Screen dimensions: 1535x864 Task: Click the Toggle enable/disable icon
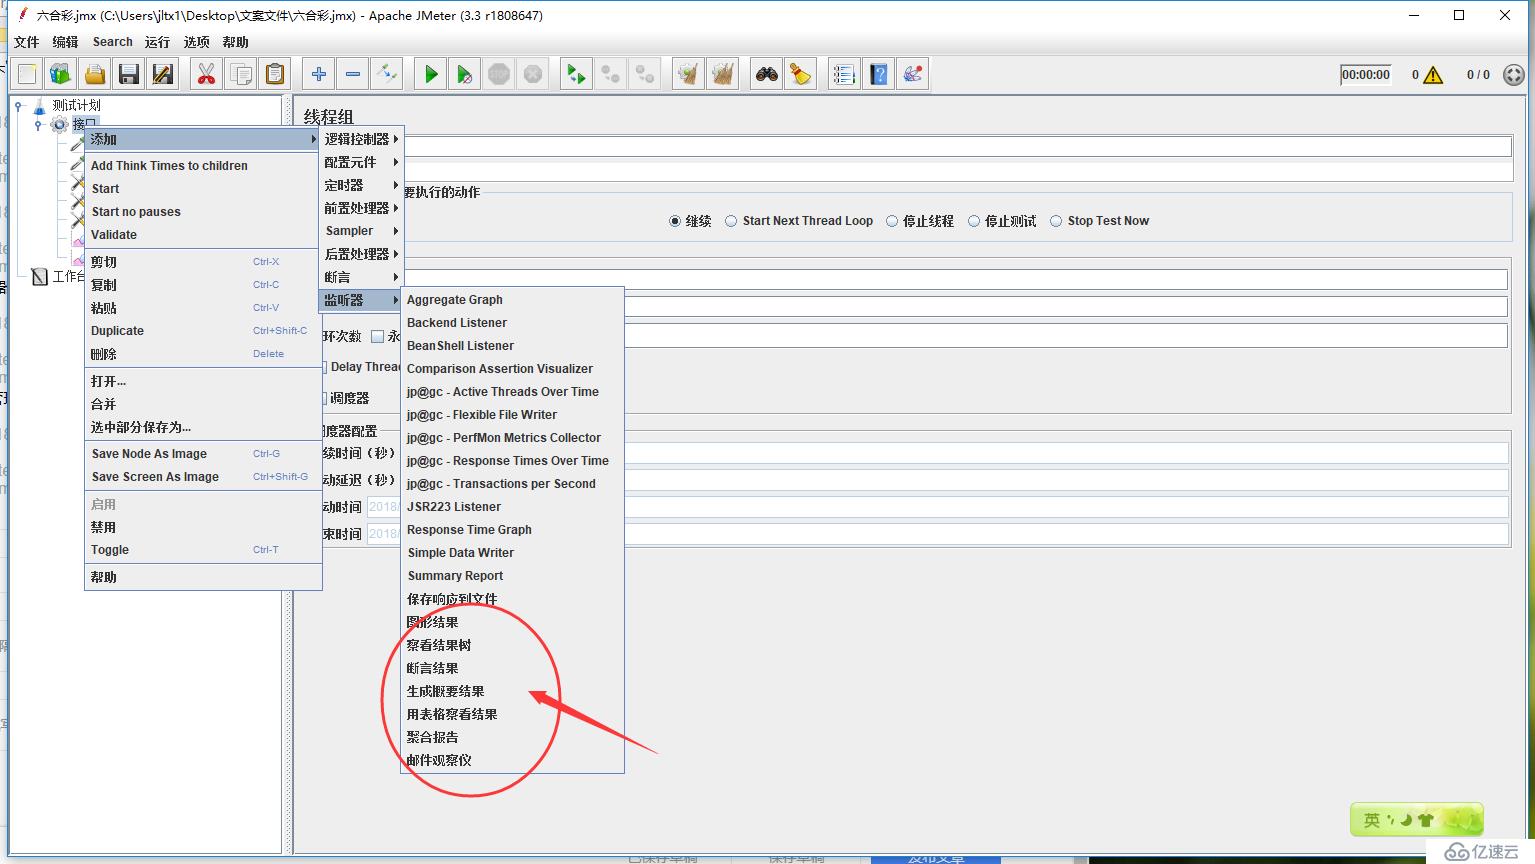(x=387, y=74)
